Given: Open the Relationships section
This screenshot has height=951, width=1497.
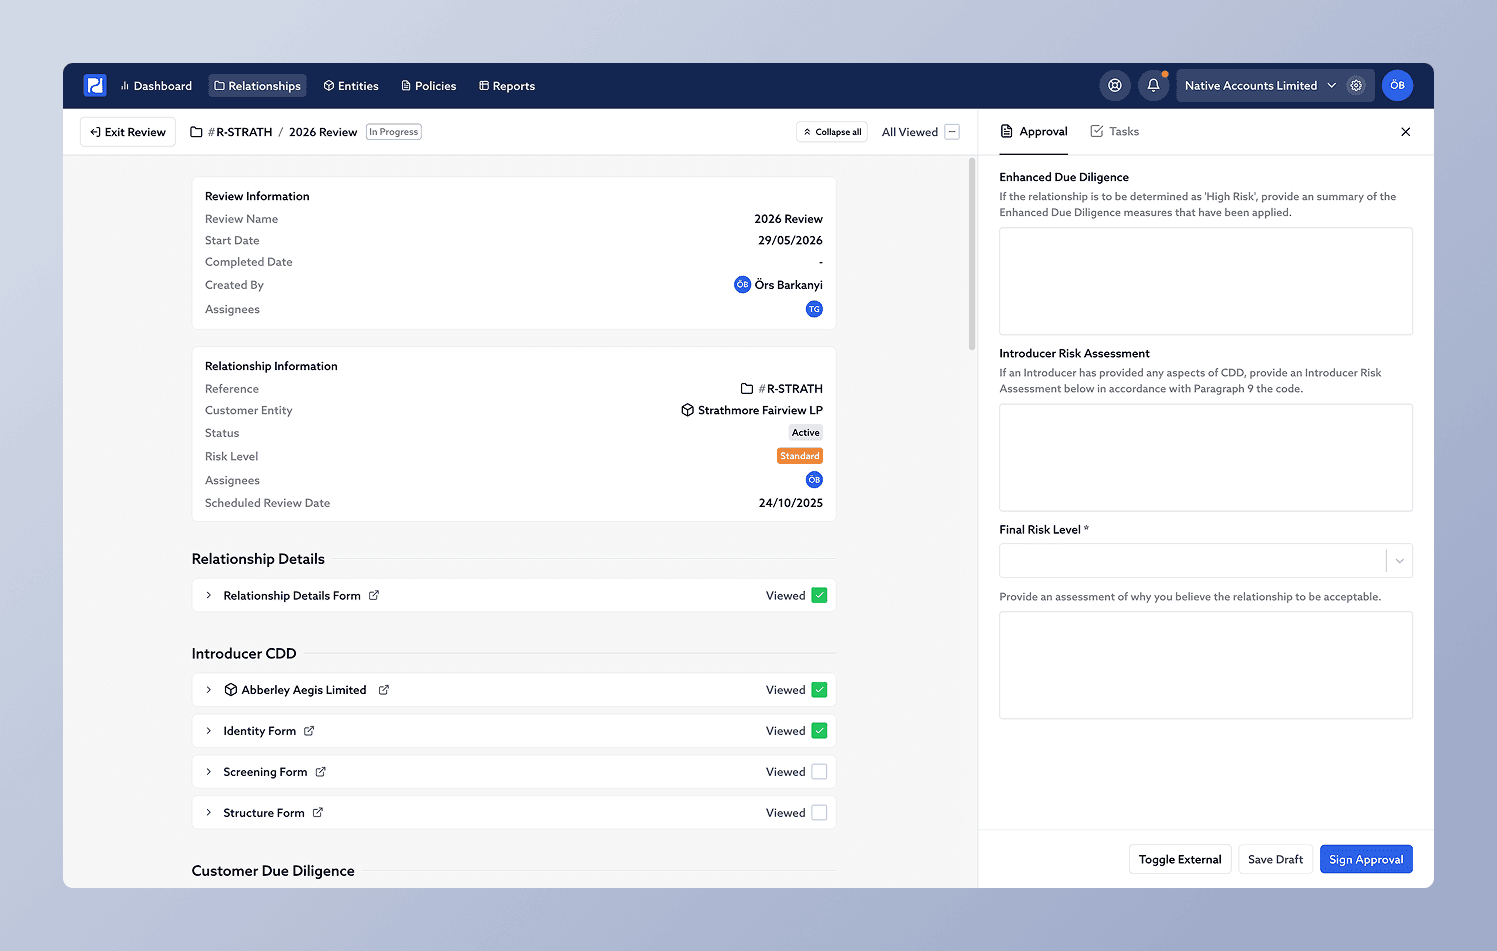Looking at the screenshot, I should [x=257, y=86].
